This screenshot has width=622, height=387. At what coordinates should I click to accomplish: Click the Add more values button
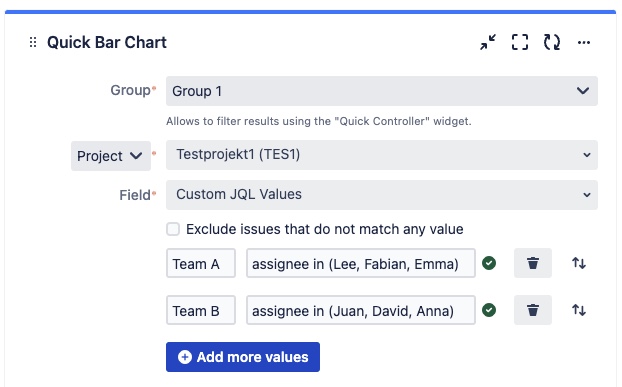tap(243, 357)
